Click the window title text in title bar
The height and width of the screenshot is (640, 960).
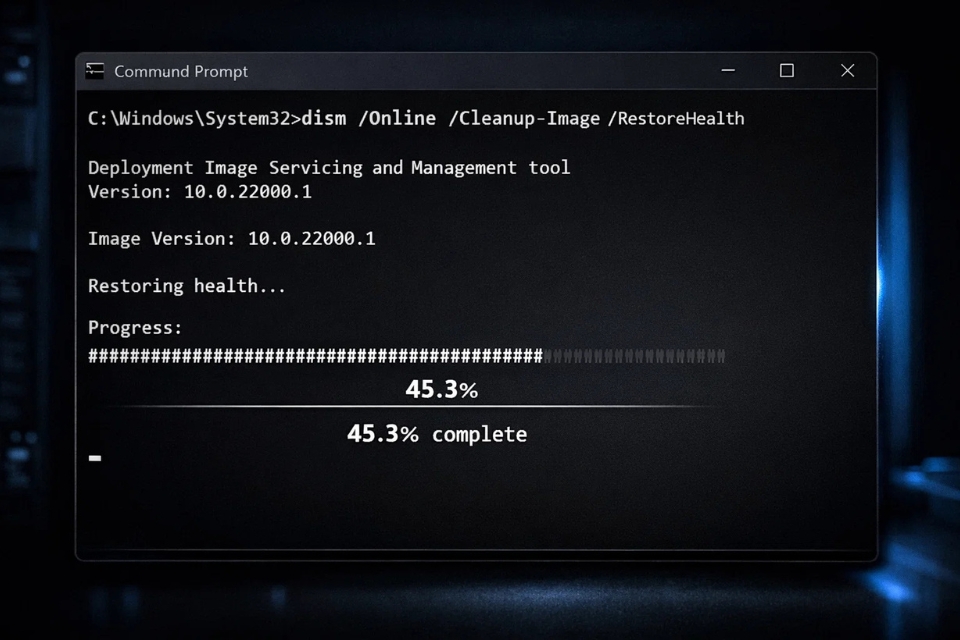pyautogui.click(x=181, y=72)
